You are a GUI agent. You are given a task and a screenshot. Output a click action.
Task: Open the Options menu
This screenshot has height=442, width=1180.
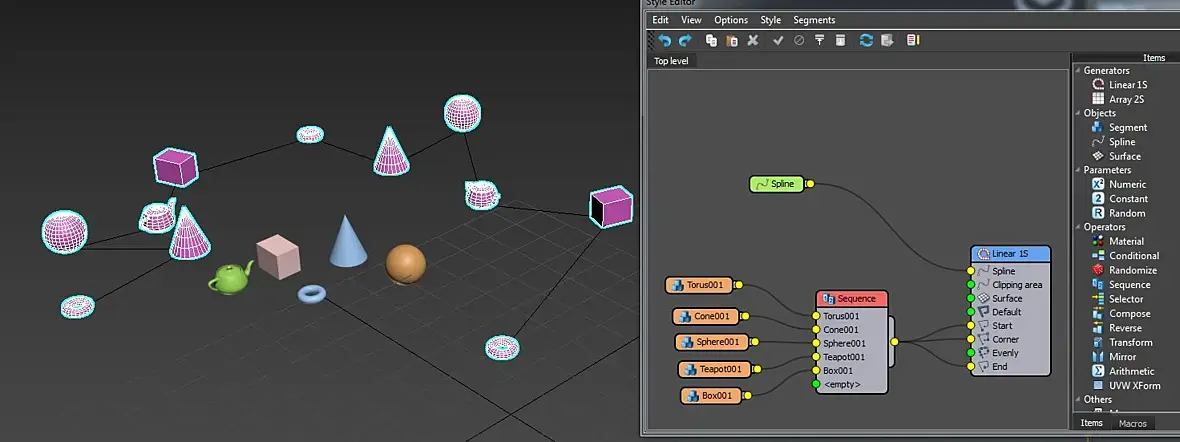(x=731, y=20)
